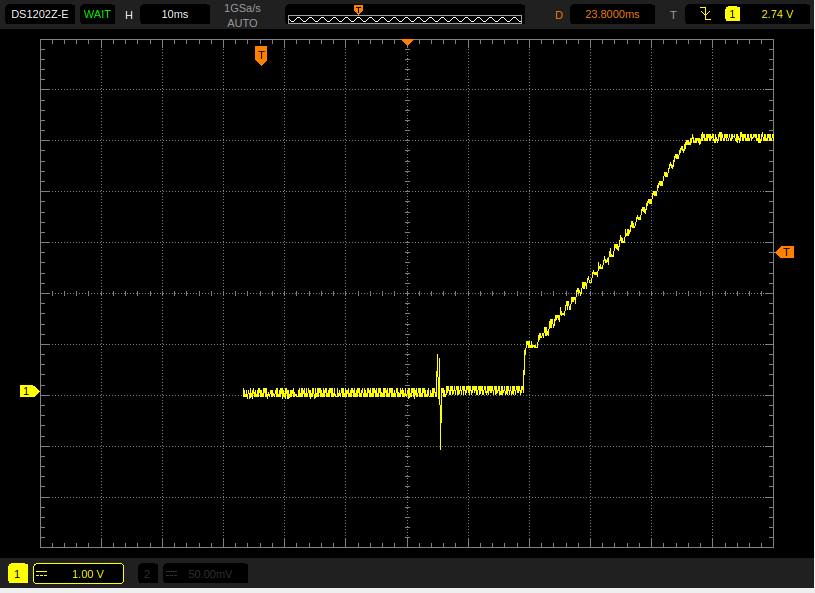Viewport: 815px width, 593px height.
Task: Click the falling edge trigger slope icon
Action: [705, 14]
